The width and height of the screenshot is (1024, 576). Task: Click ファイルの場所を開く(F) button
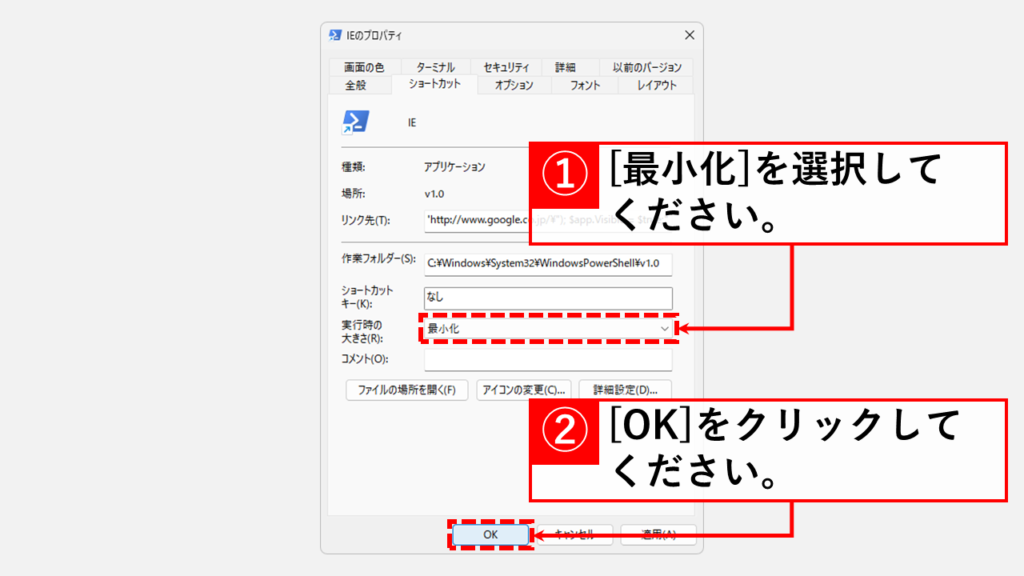click(x=406, y=390)
